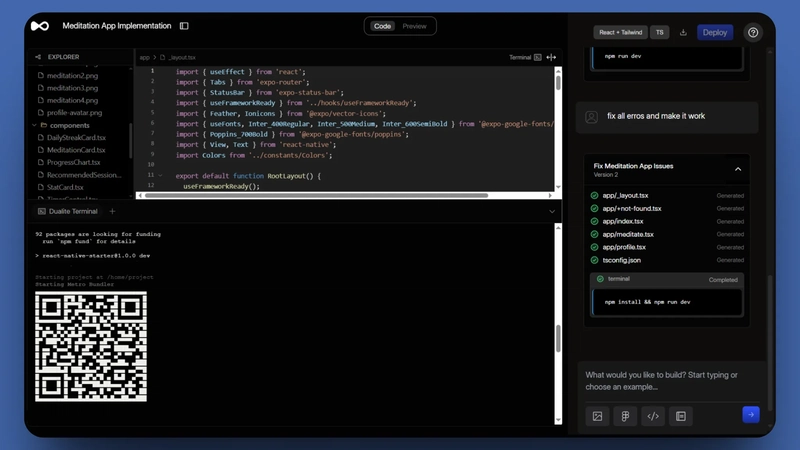Click the EXPLORER header label

point(63,57)
